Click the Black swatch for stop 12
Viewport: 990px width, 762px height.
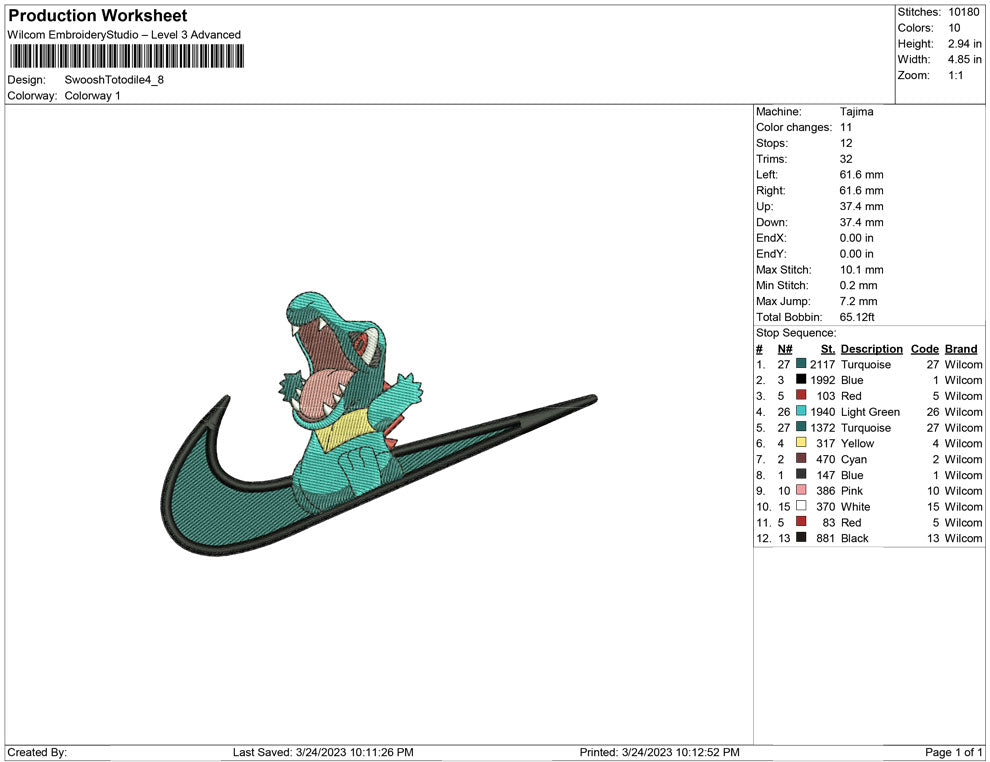point(801,537)
